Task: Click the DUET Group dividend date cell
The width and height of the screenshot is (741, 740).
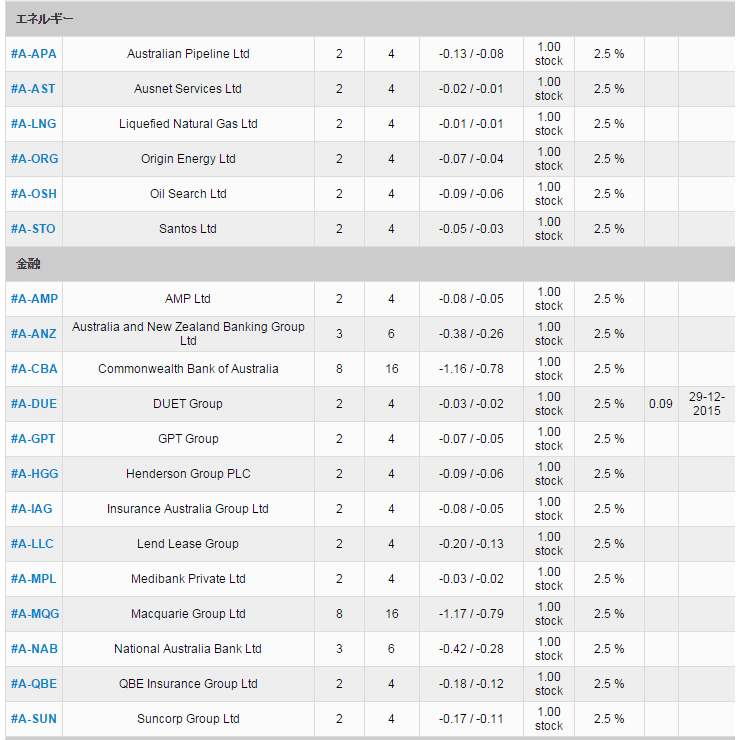Action: (707, 404)
